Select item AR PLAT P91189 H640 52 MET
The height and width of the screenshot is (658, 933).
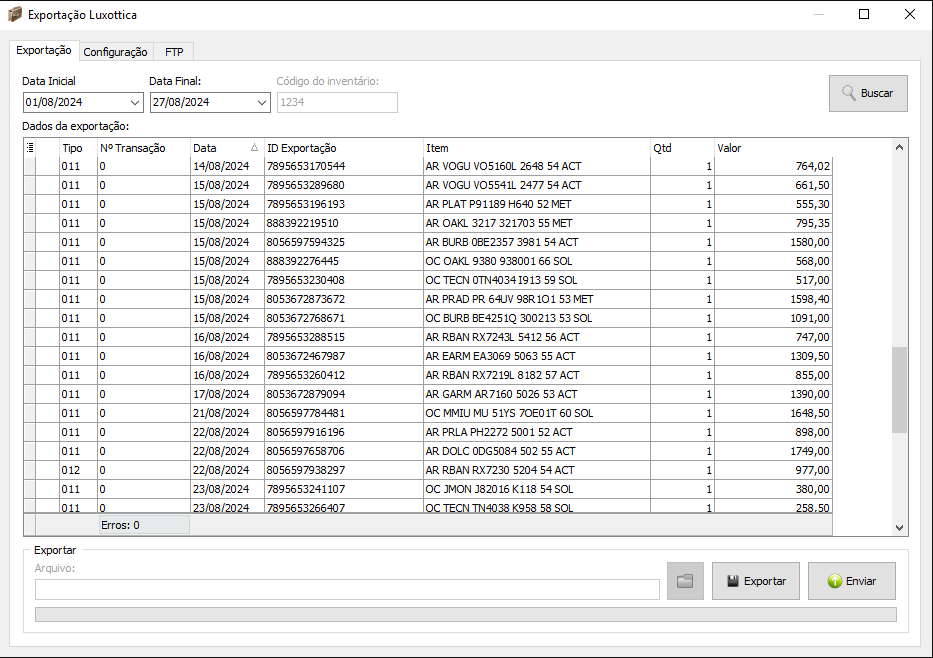point(536,204)
